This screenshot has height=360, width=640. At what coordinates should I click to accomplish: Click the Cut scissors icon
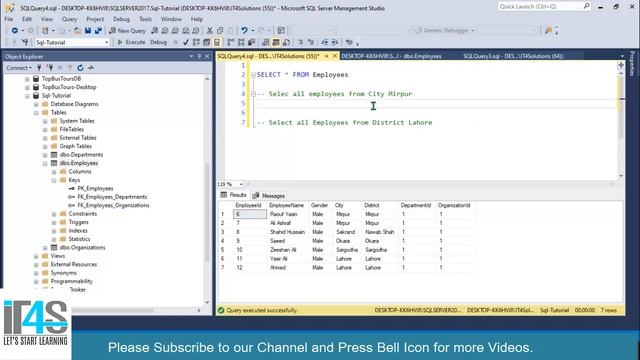pyautogui.click(x=210, y=31)
